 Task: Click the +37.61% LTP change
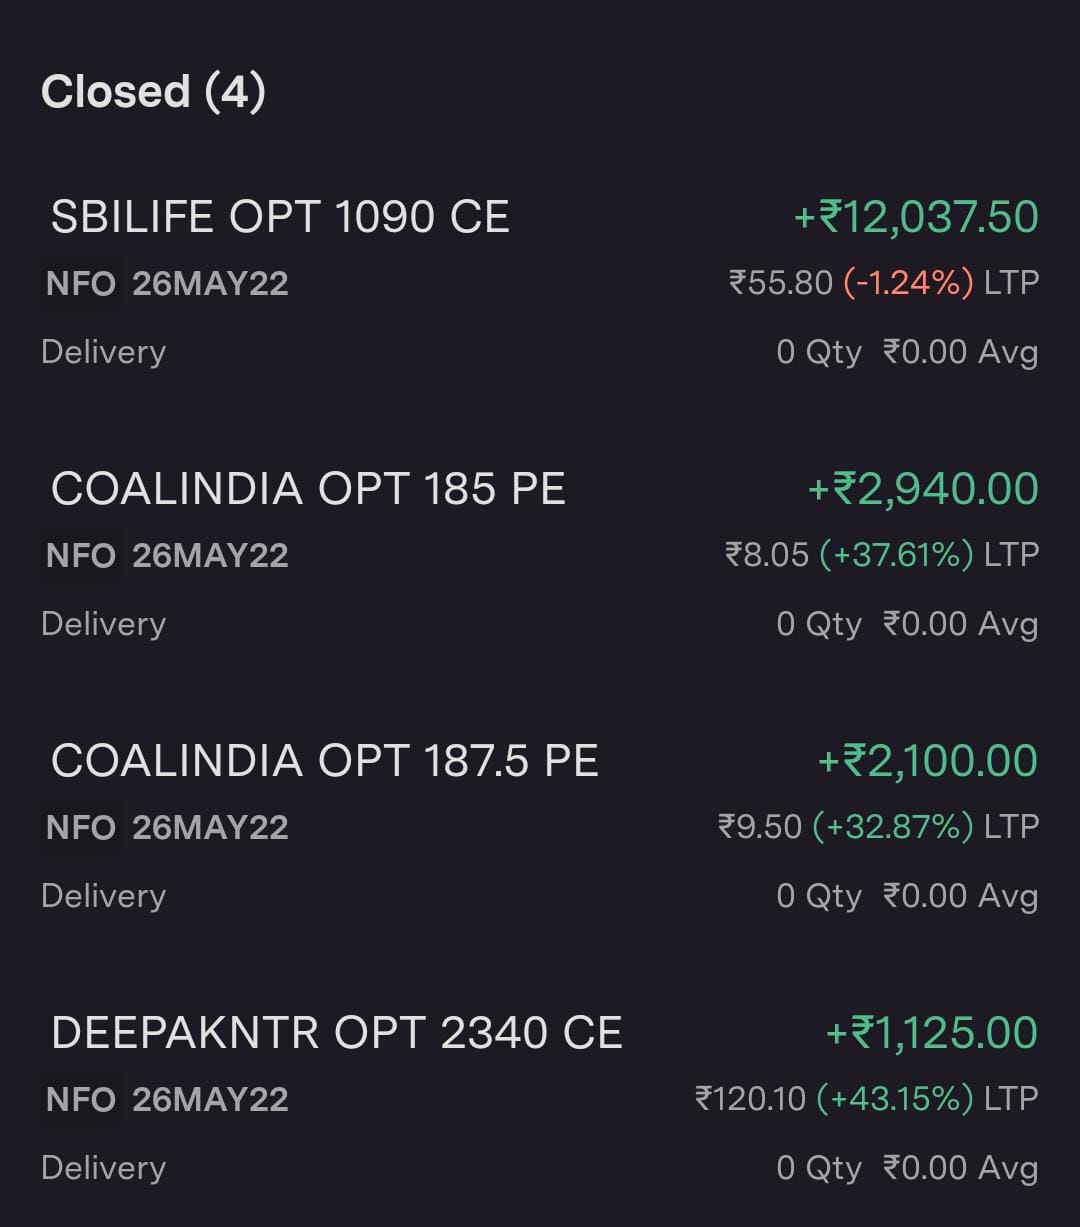896,555
